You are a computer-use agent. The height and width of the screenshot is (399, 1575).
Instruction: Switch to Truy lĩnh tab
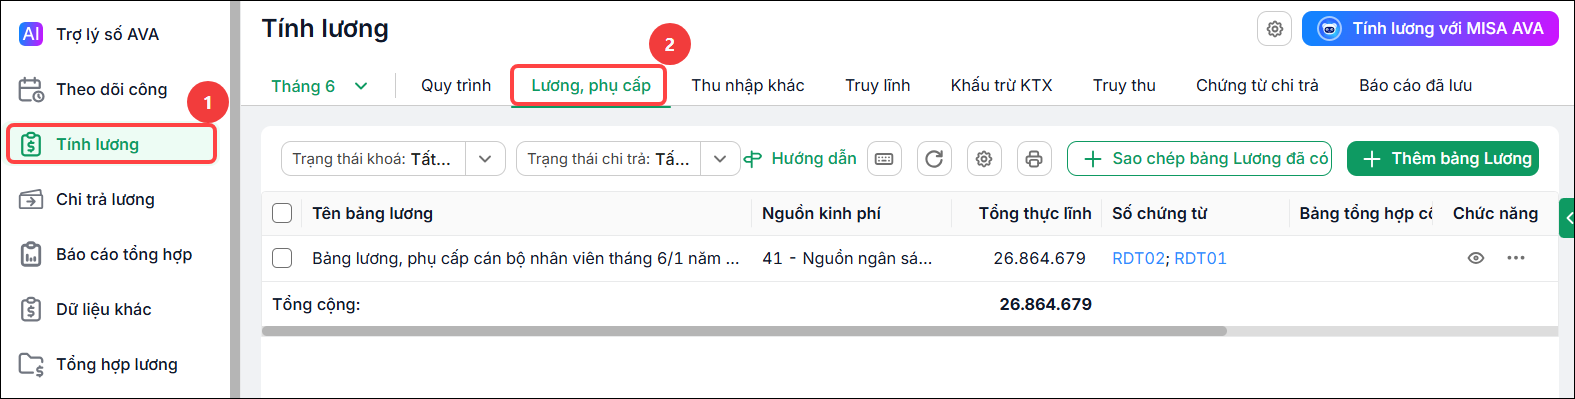coord(877,85)
